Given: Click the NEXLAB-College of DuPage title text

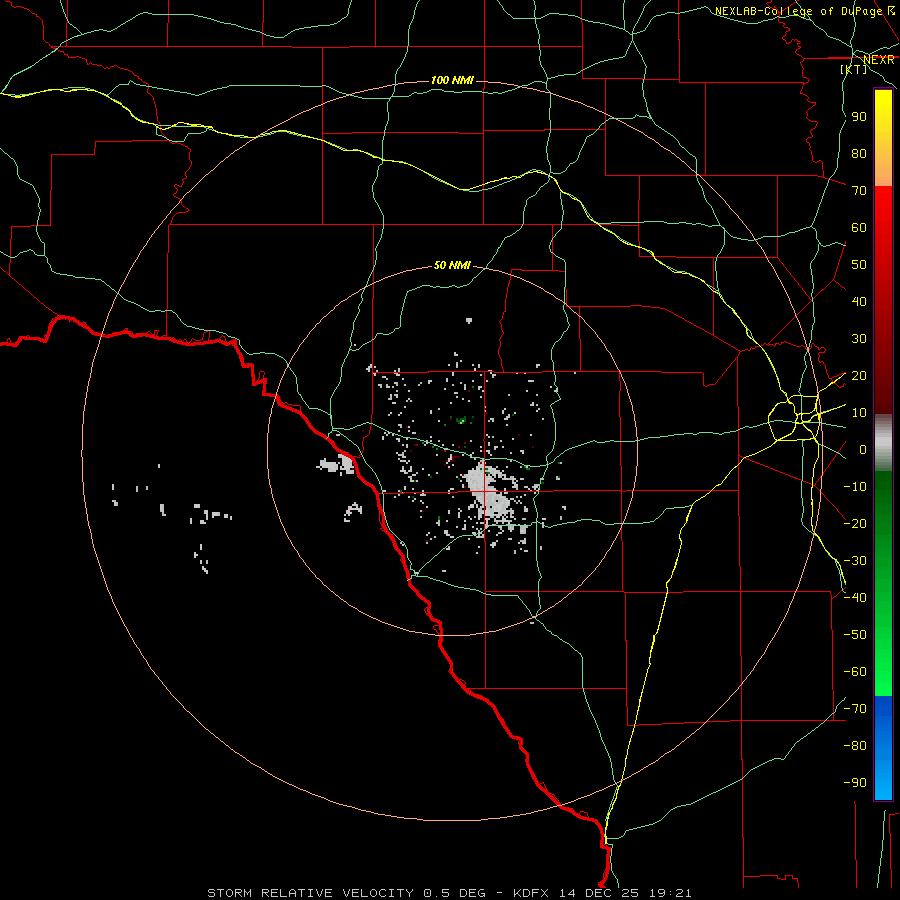Looking at the screenshot, I should click(x=798, y=11).
